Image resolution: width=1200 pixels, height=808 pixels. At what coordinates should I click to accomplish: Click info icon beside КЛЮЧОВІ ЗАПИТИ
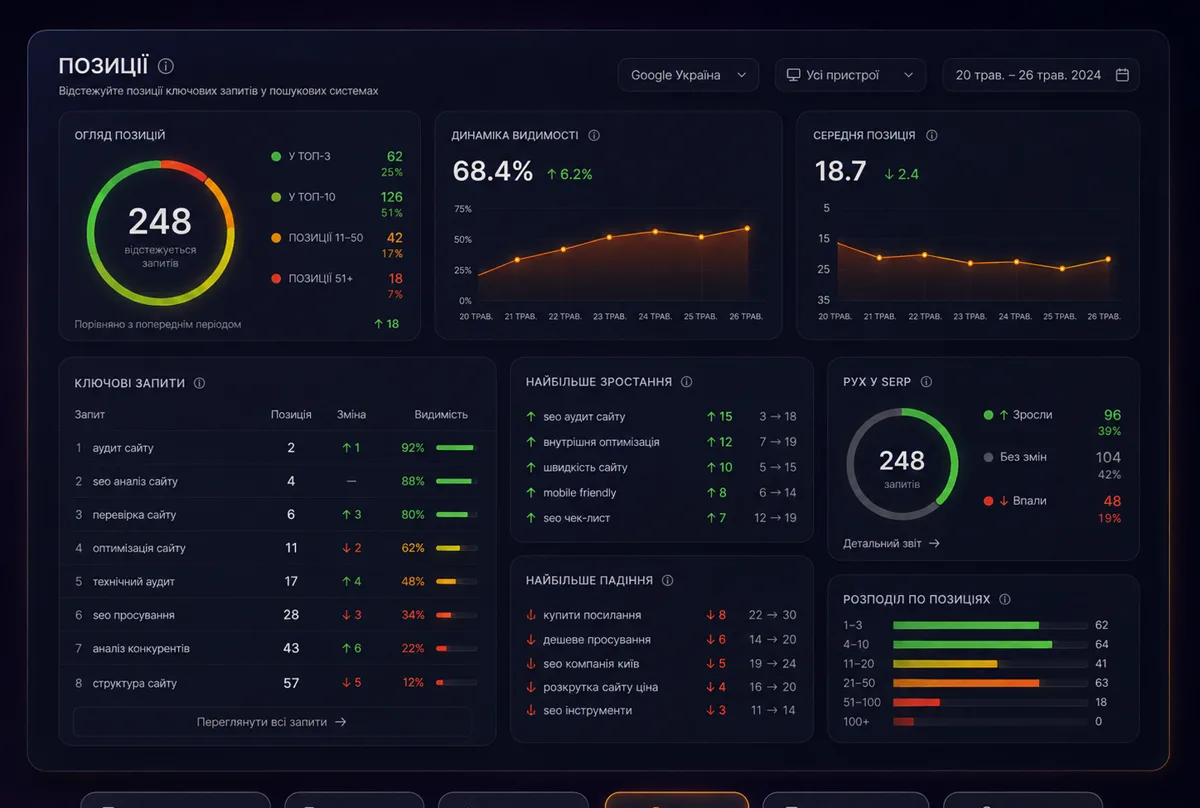199,383
